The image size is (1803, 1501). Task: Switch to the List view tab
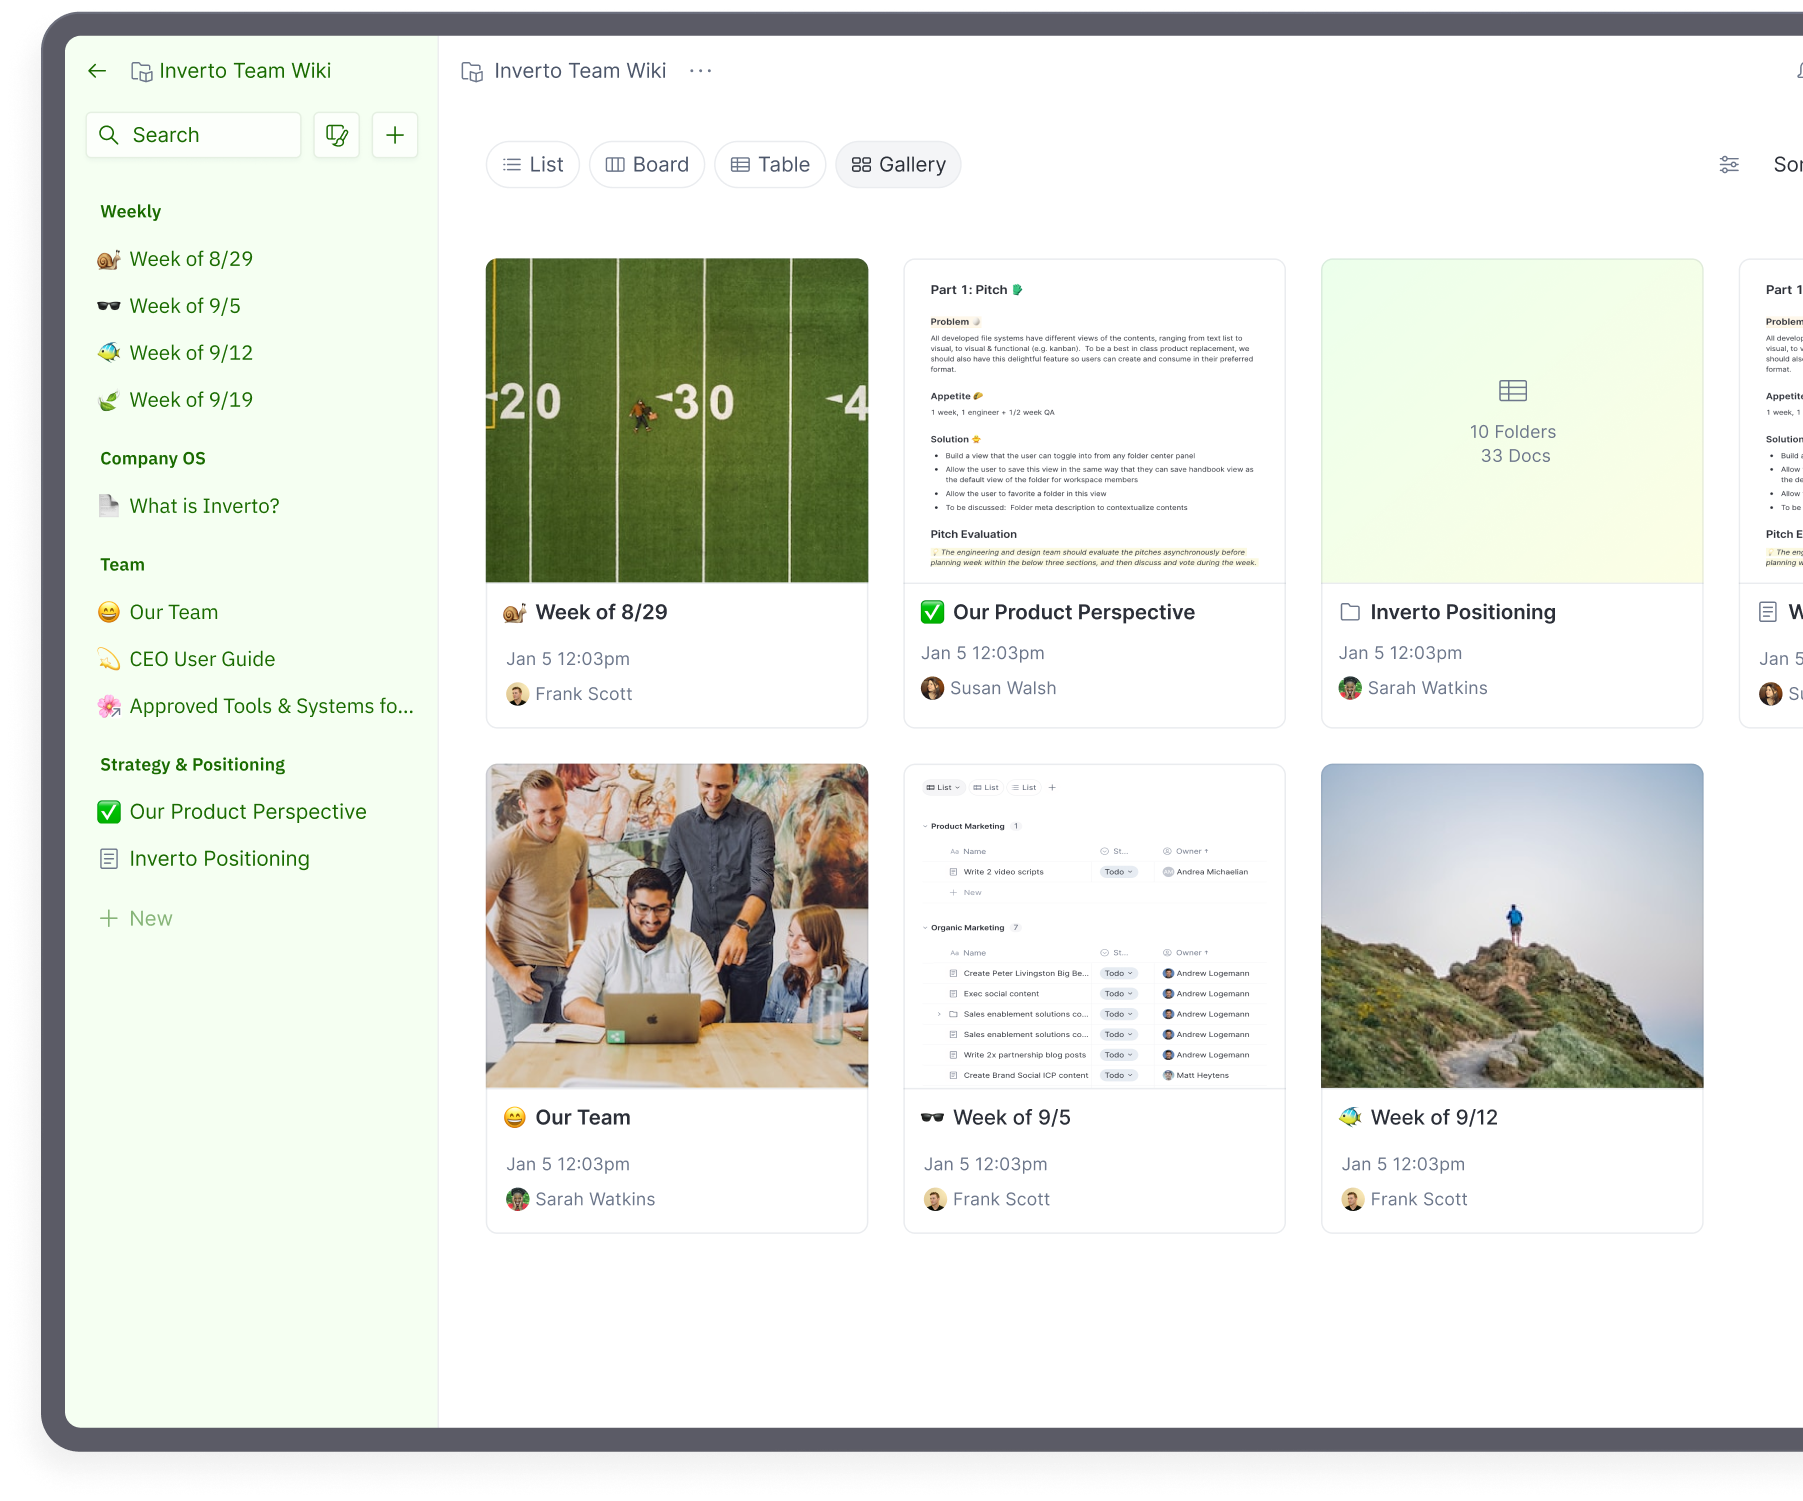[x=533, y=165]
